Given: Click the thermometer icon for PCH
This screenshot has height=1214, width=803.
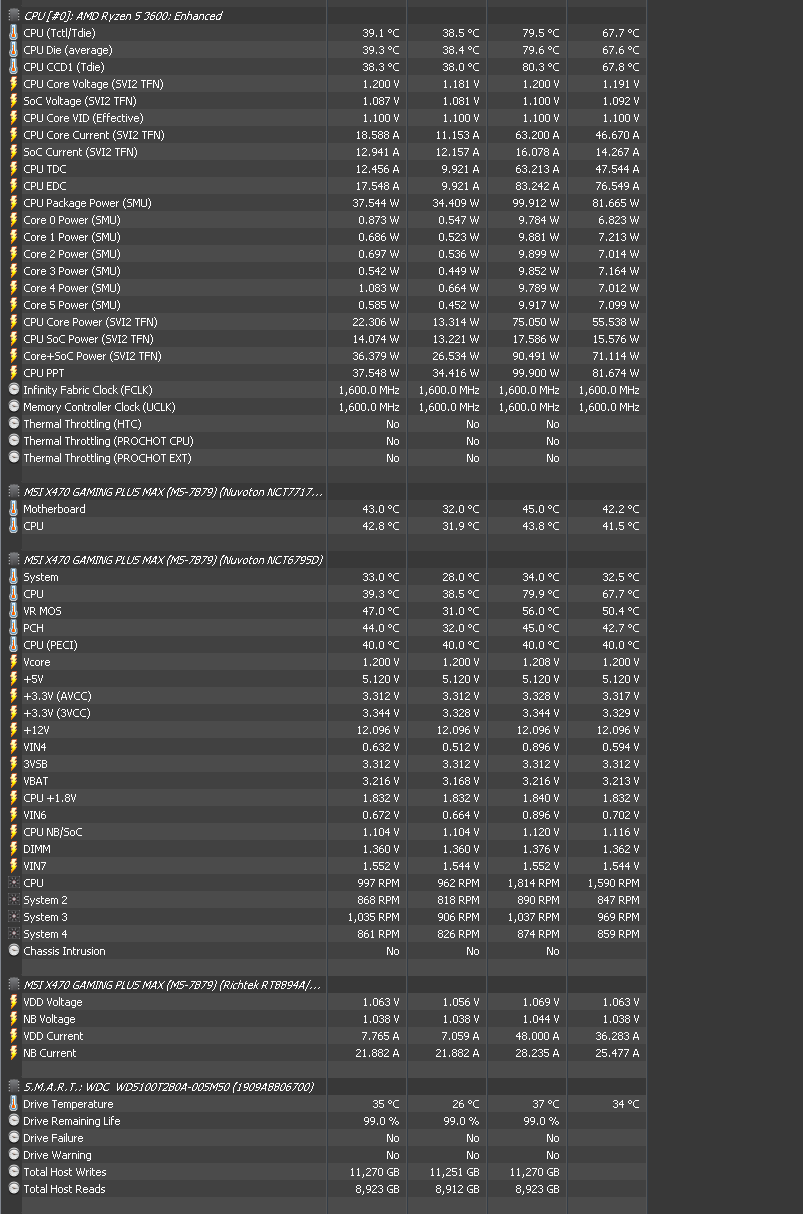Looking at the screenshot, I should click(14, 628).
